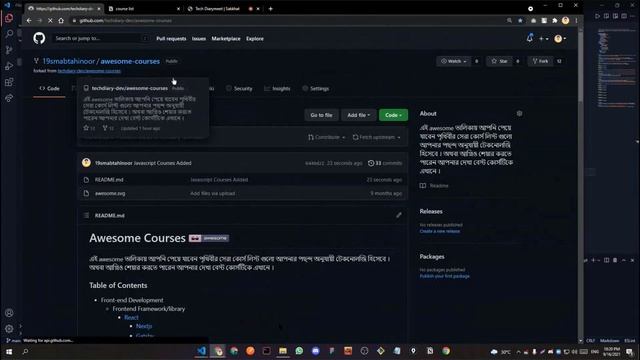Open the Add file dropdown

(x=358, y=115)
